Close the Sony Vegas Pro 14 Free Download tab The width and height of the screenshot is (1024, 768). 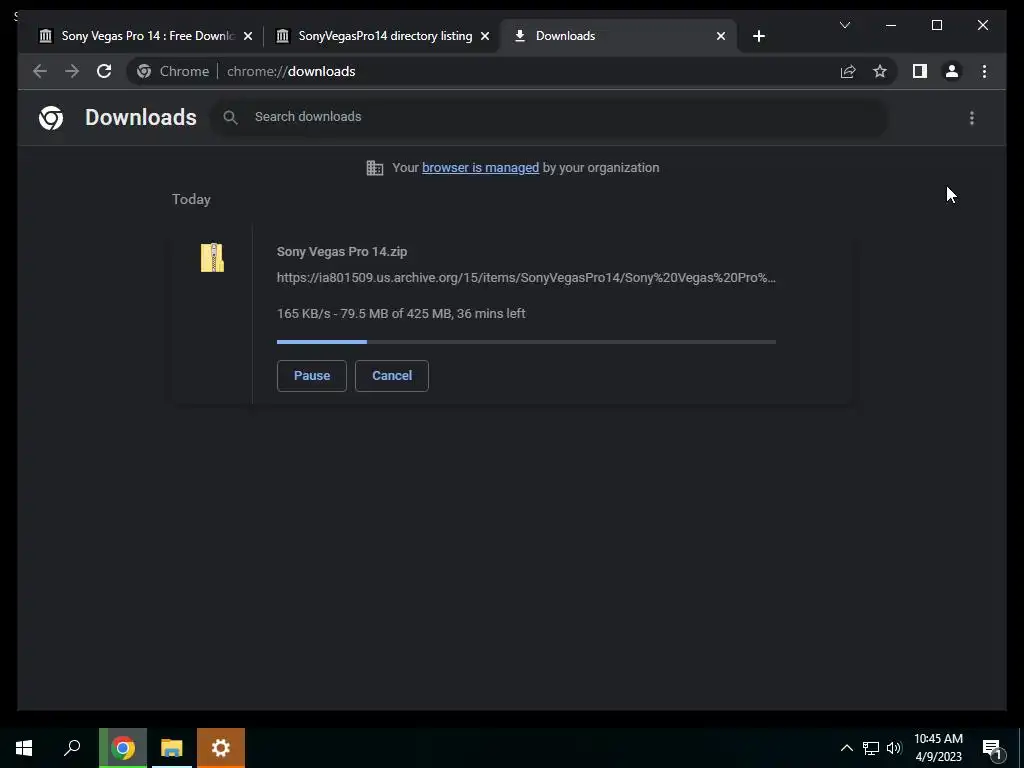248,36
